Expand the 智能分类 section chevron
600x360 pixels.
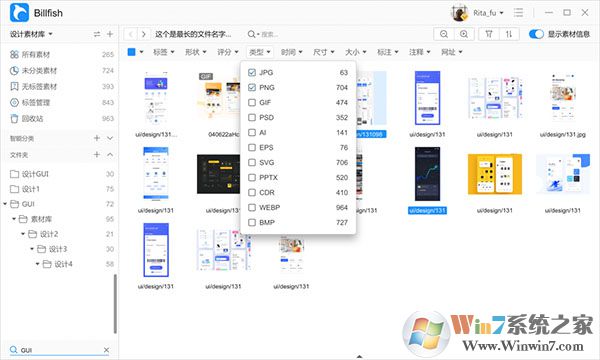pos(110,138)
